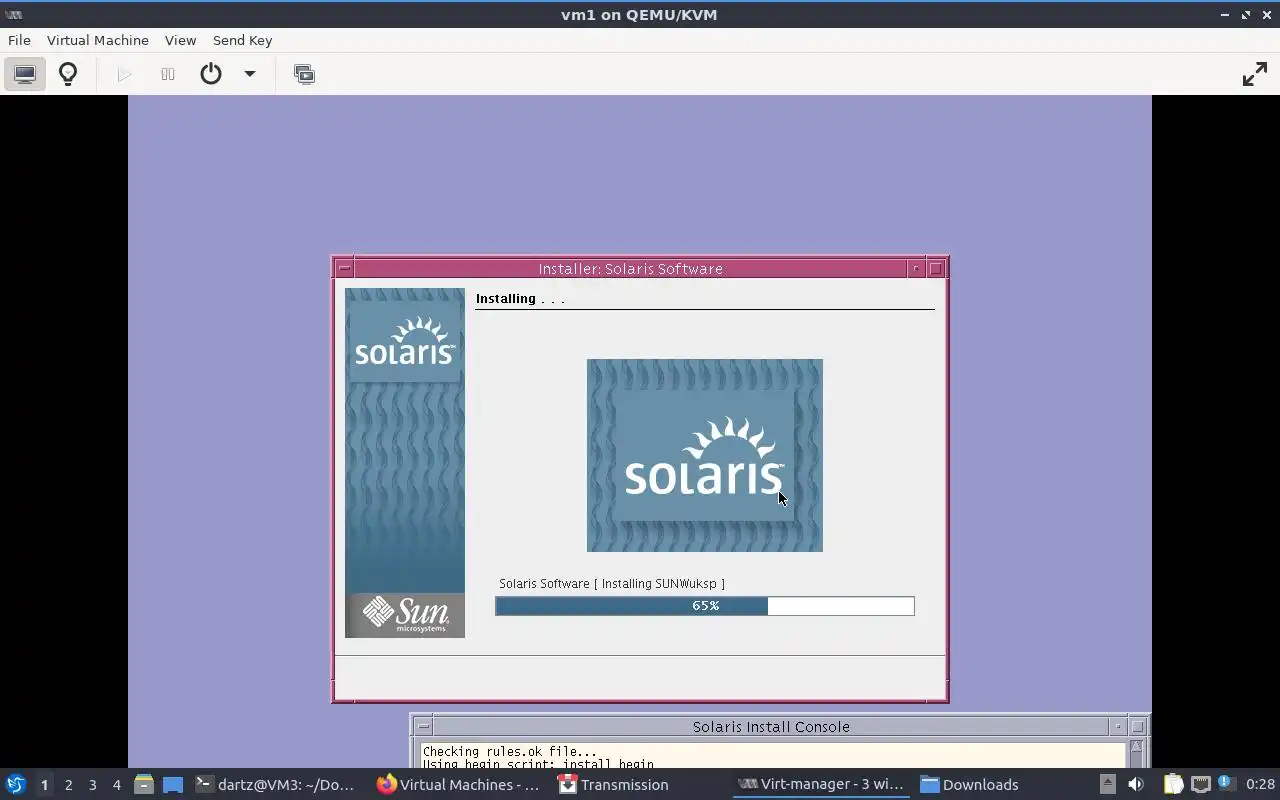Minimize the Solaris Install Console window
Viewport: 1280px width, 800px height.
1117,727
